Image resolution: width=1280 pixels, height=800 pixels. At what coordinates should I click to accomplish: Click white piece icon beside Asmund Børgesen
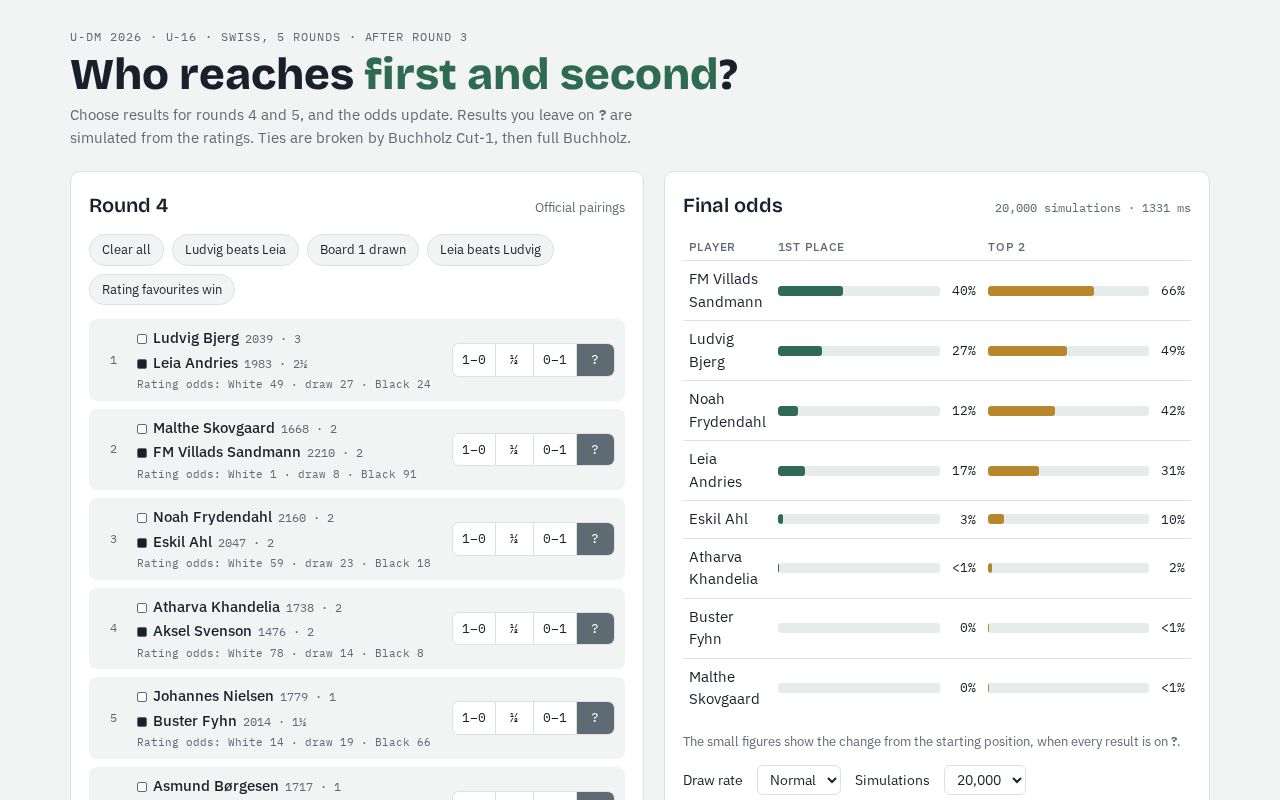142,787
